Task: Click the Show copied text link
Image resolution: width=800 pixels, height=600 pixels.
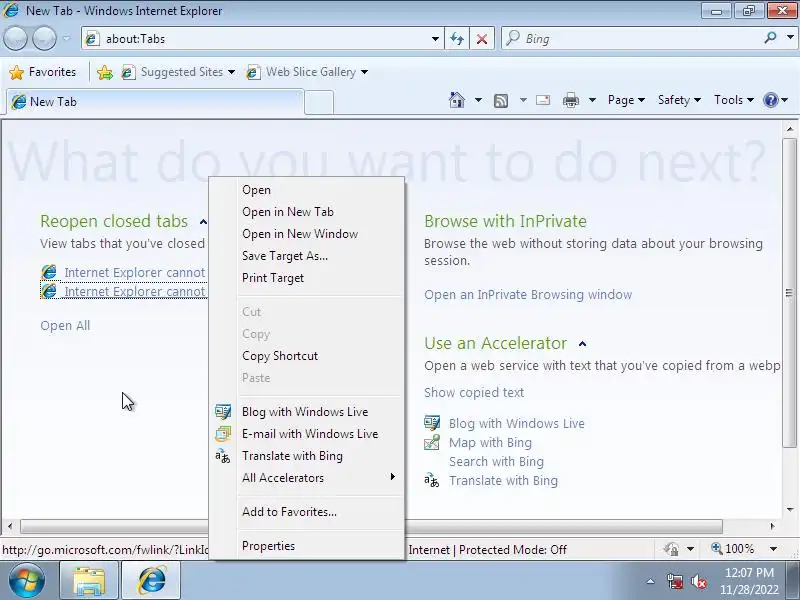Action: [474, 392]
